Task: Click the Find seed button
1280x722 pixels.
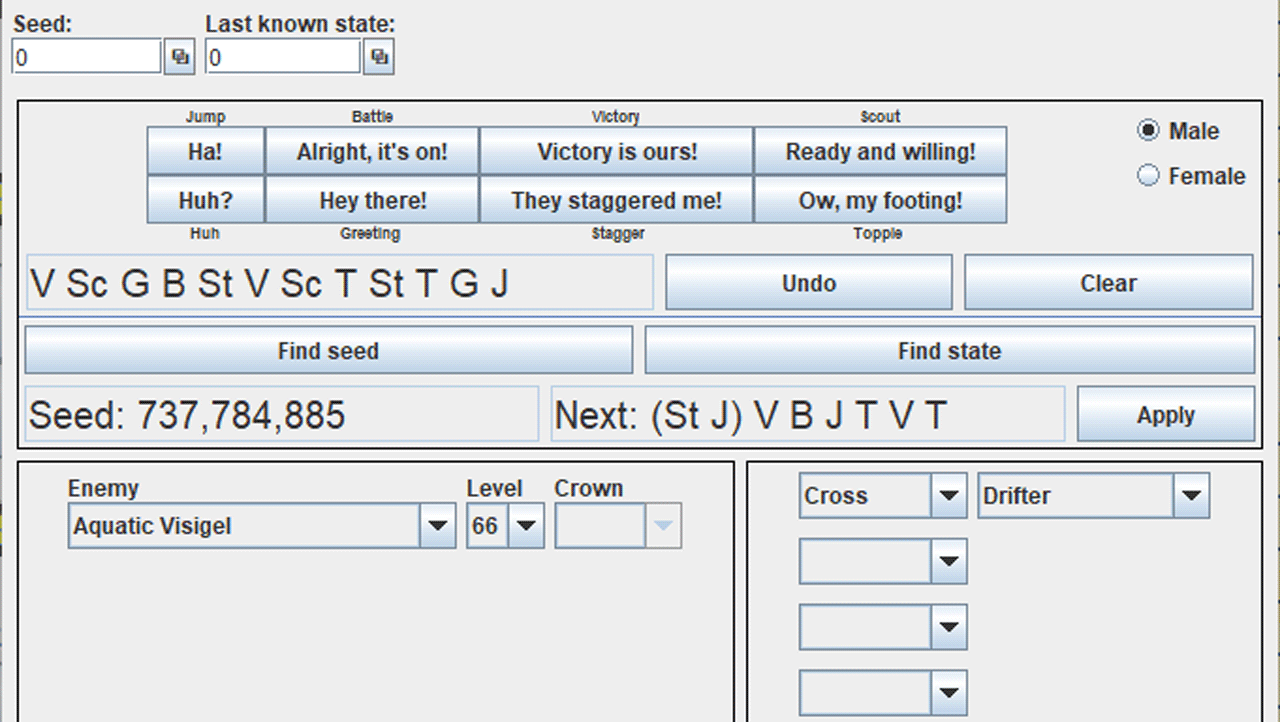Action: [x=328, y=351]
